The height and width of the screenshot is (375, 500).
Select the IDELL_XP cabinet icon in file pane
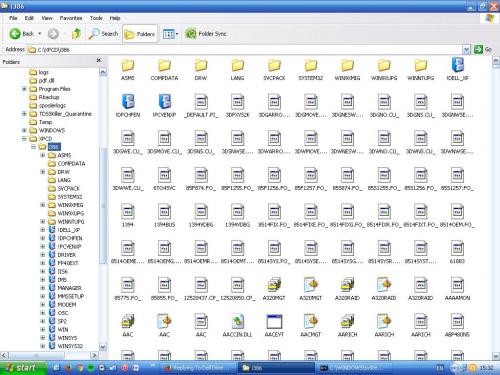pos(457,65)
